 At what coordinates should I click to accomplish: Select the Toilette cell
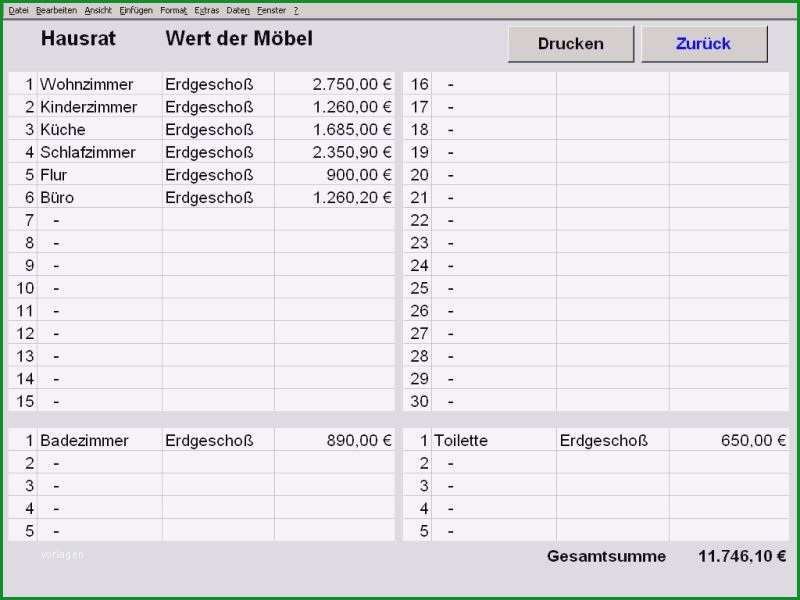[494, 440]
